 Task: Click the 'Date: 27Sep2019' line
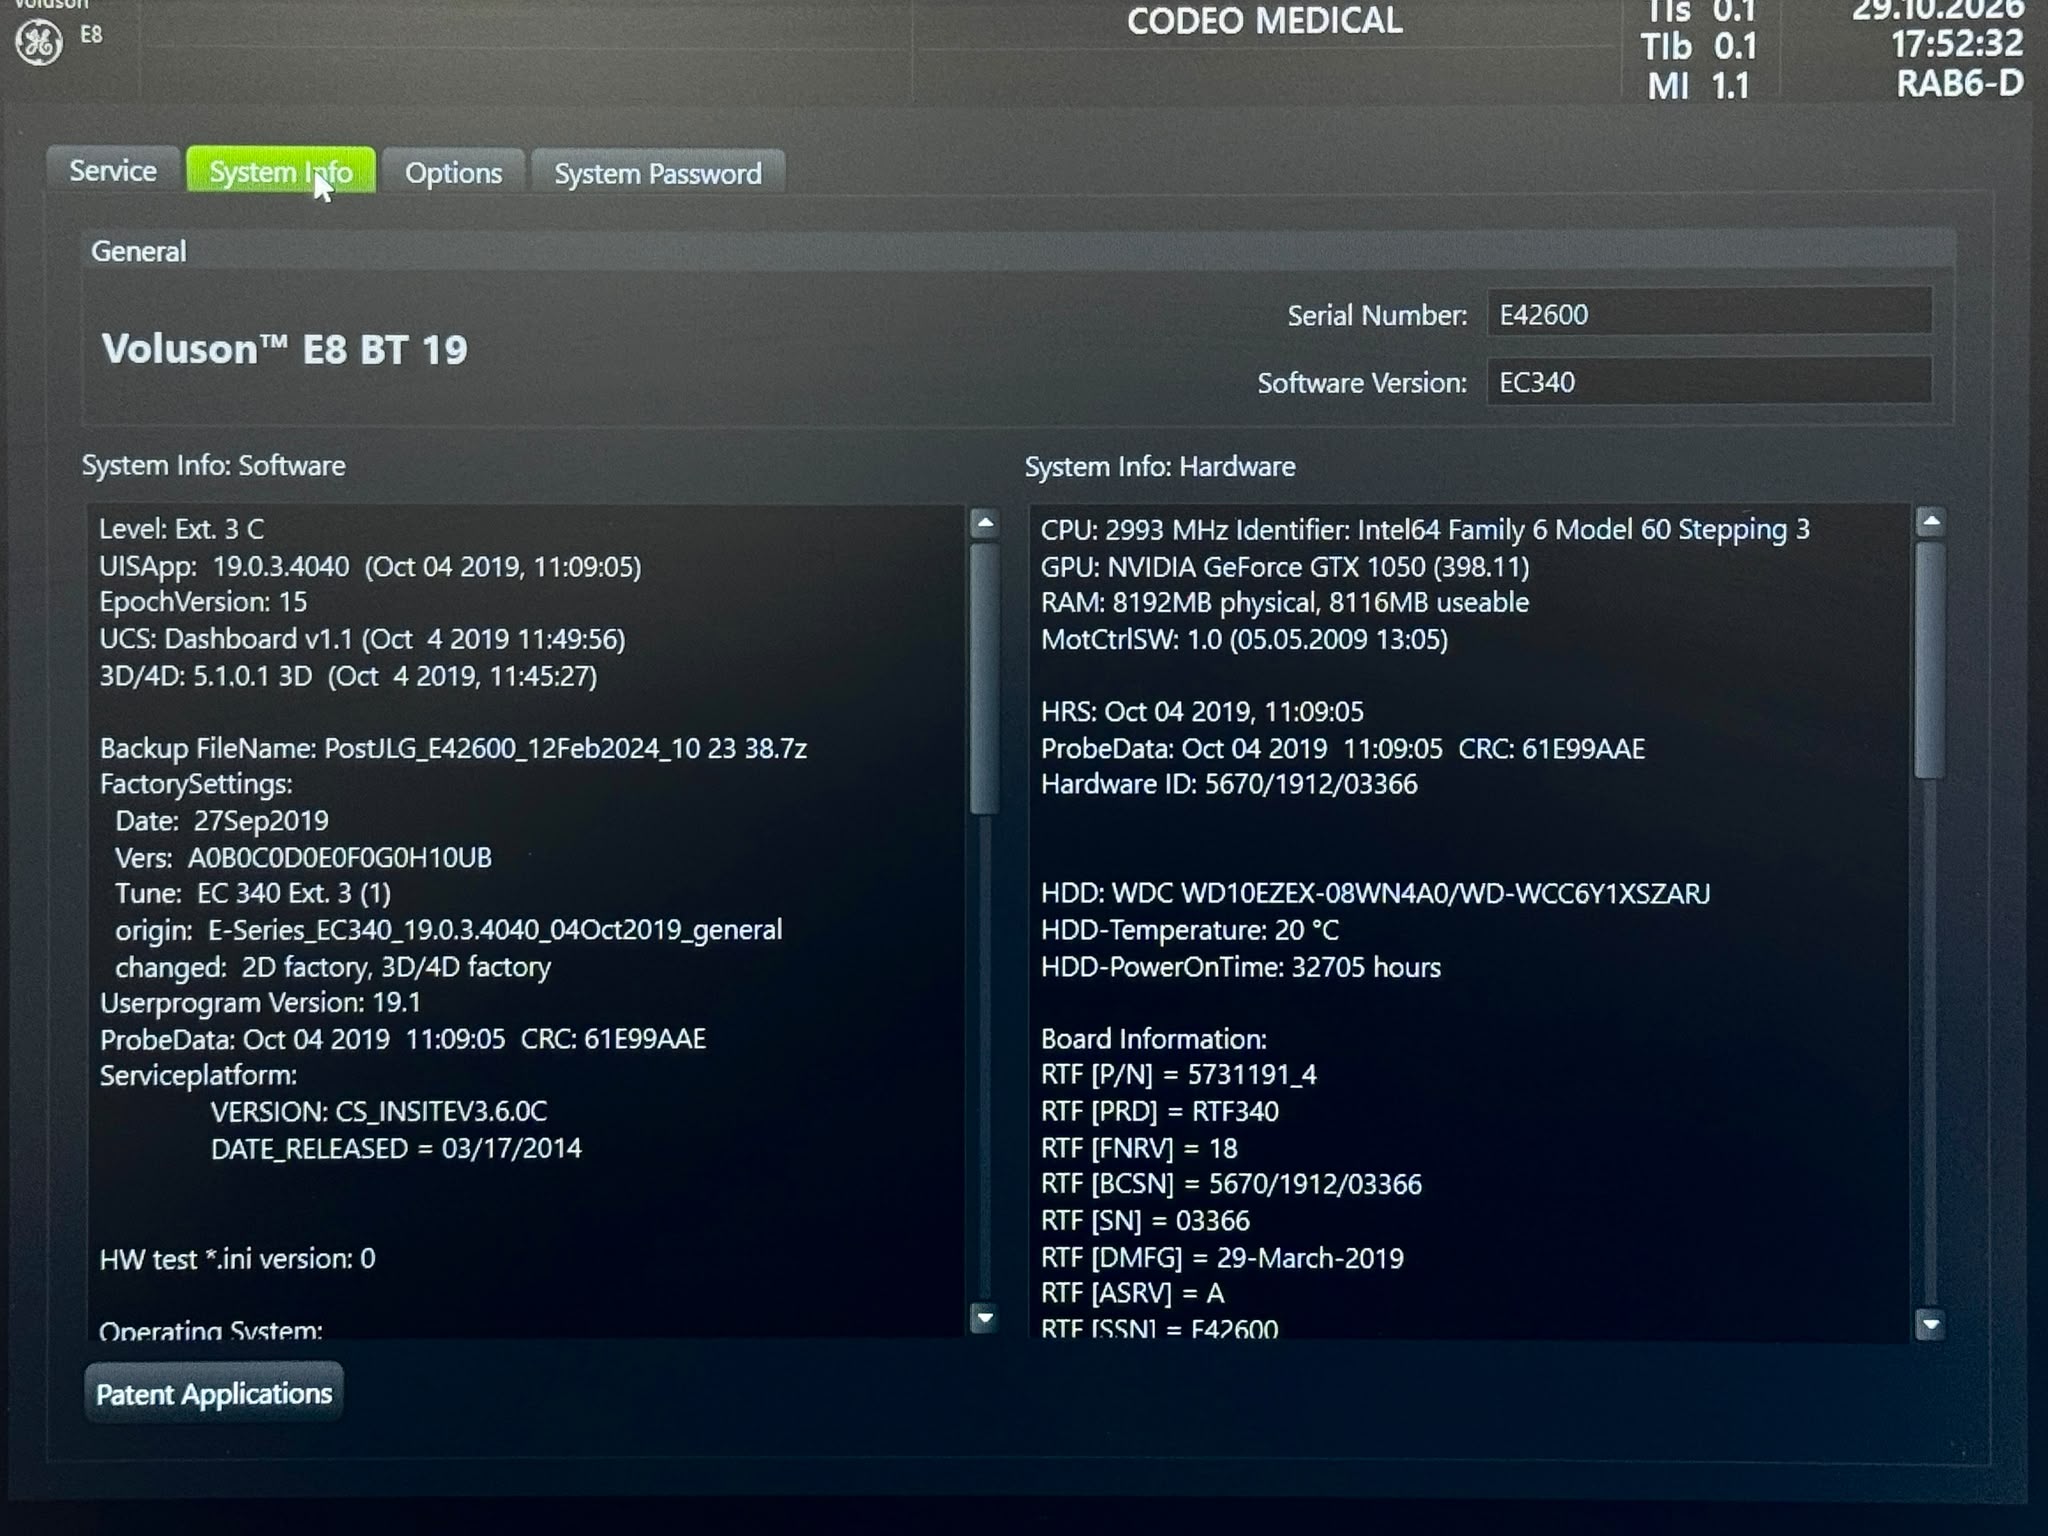[x=222, y=821]
